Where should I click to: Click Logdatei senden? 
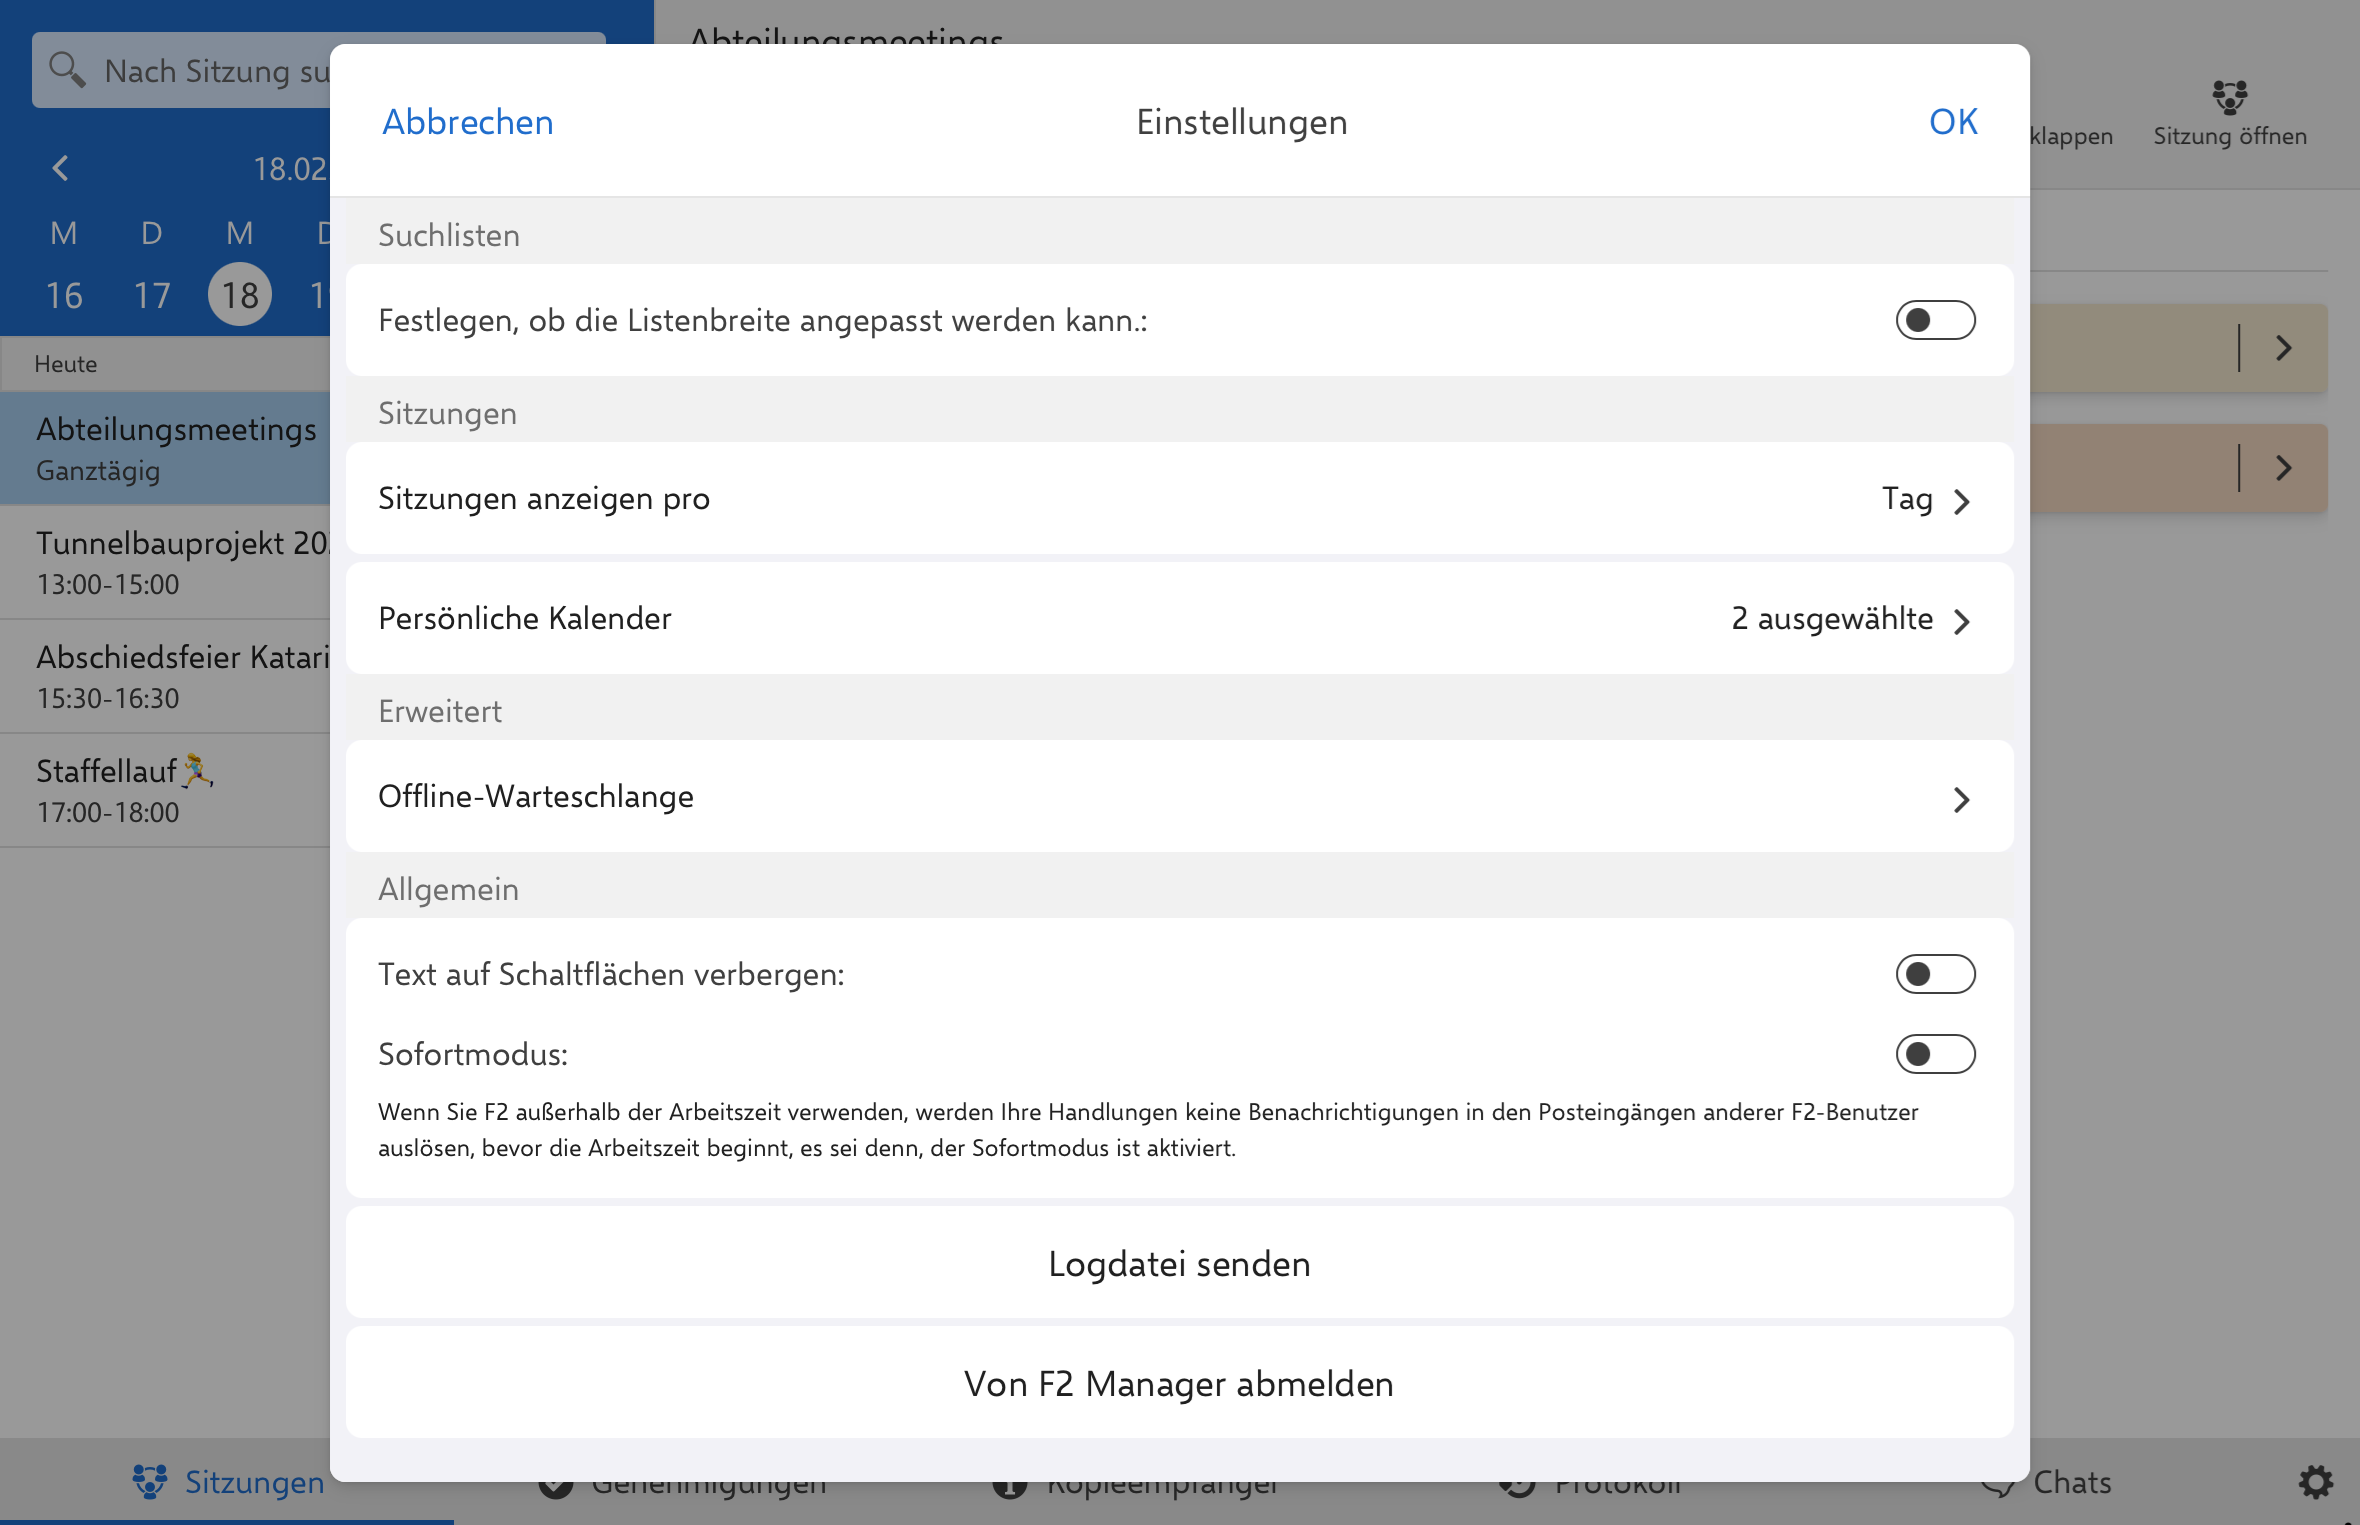click(x=1178, y=1264)
